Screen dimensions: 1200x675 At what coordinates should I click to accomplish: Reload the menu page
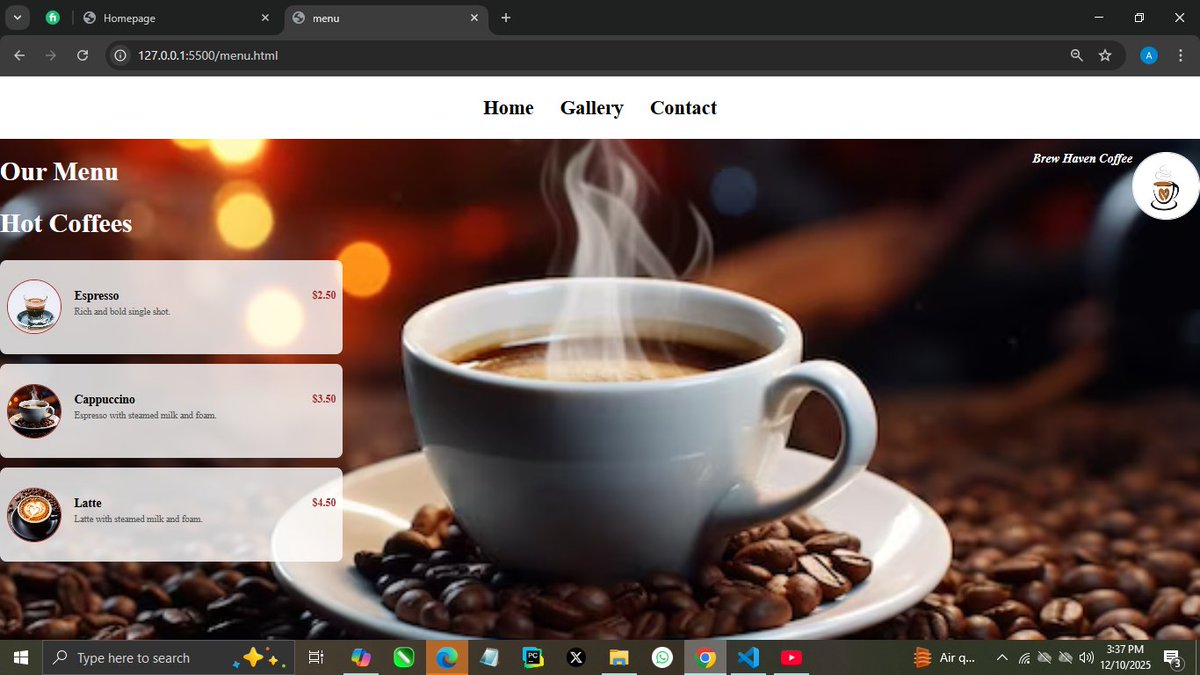83,56
